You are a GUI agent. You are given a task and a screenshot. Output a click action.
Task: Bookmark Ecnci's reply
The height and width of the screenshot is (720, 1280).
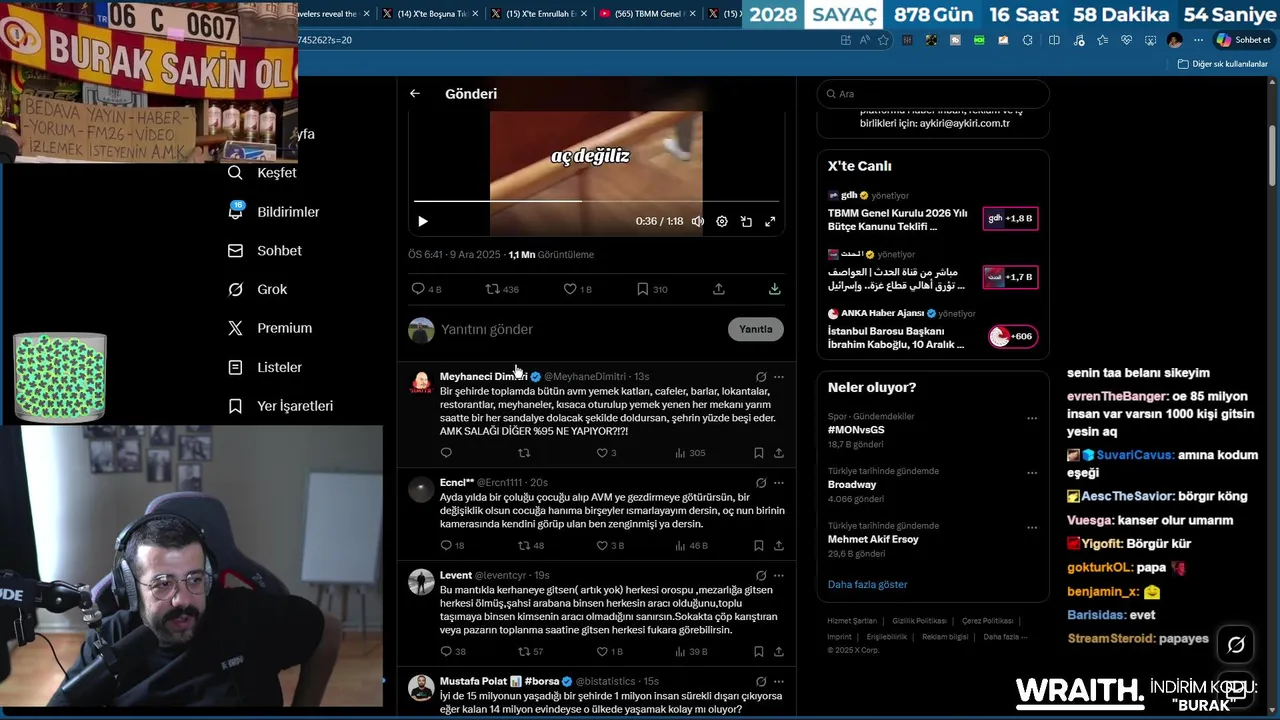[x=758, y=546]
